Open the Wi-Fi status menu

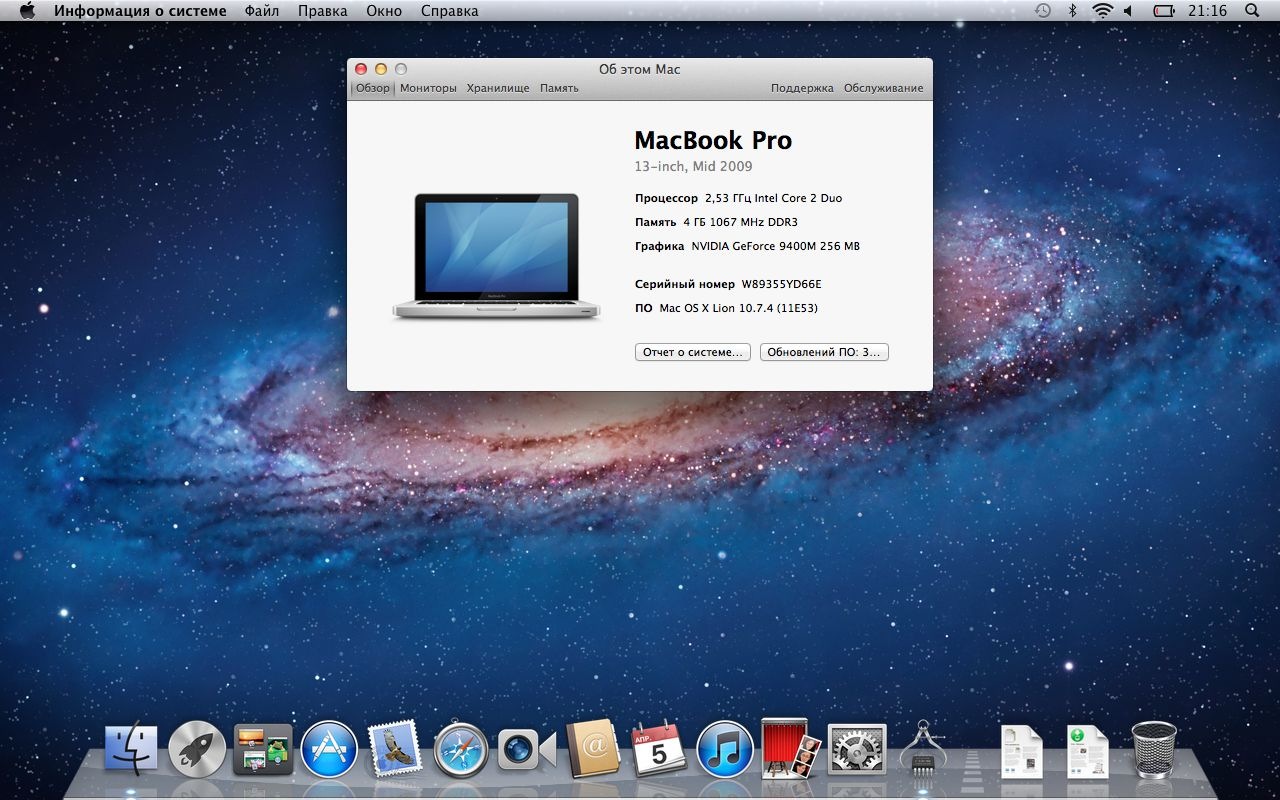tap(1102, 11)
